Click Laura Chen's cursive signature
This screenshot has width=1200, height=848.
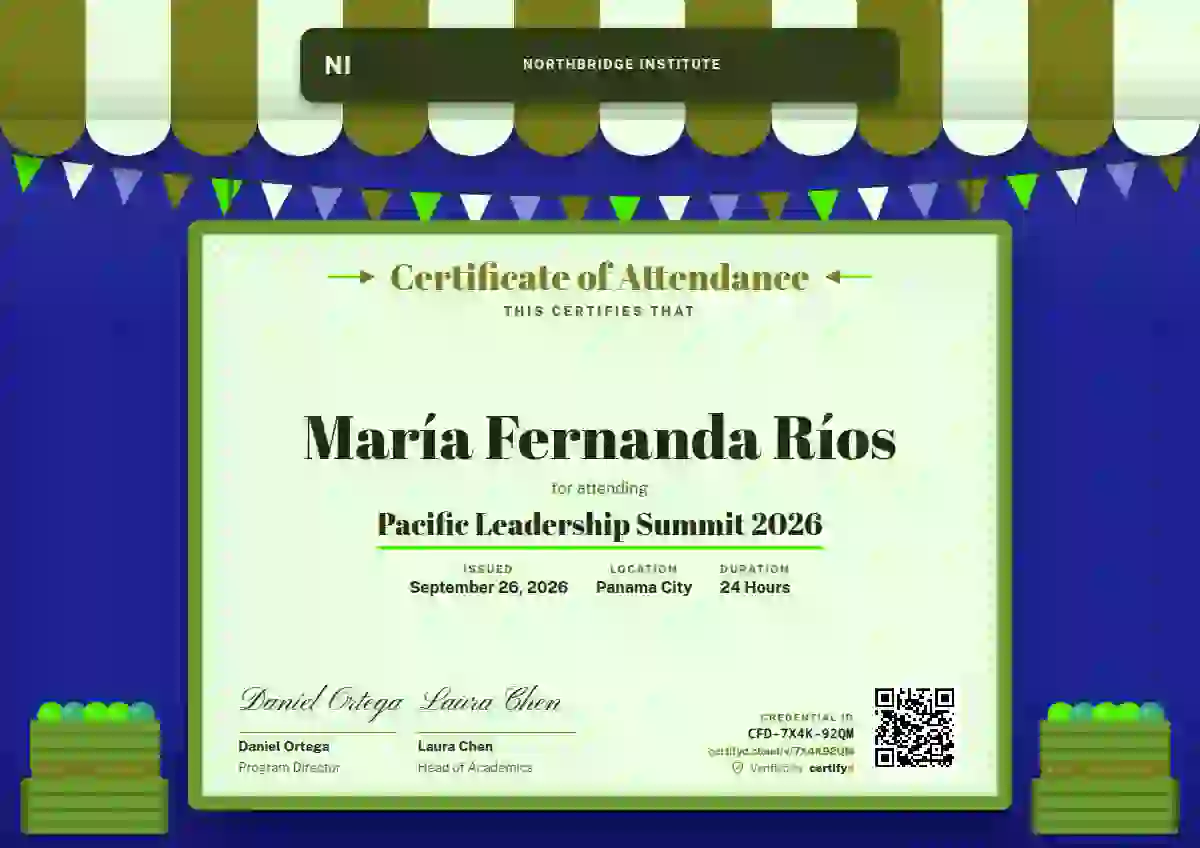coord(490,701)
